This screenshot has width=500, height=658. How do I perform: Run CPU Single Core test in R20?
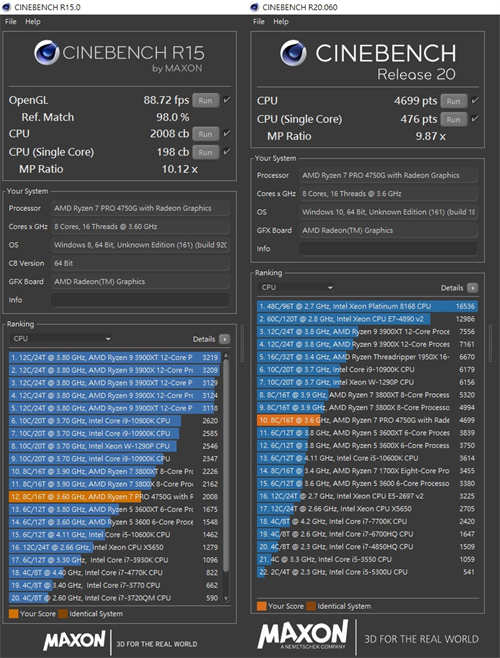pyautogui.click(x=453, y=120)
